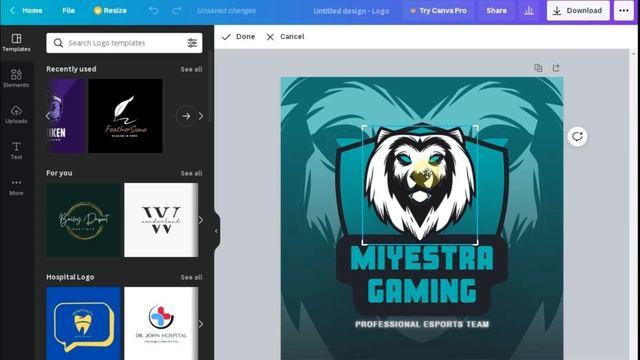Open the Text sidebar tab

point(16,151)
